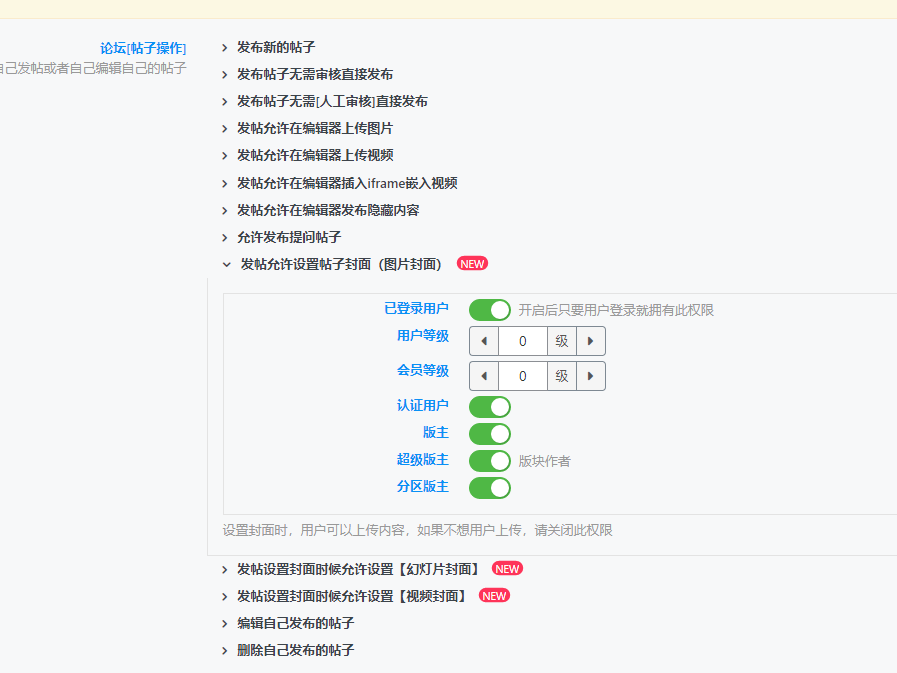The width and height of the screenshot is (897, 673).
Task: Toggle the 分区版主 switch
Action: [489, 487]
